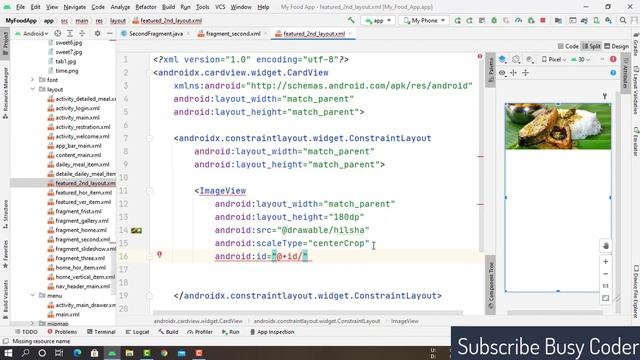
Task: Open the Build menu
Action: 169,7
